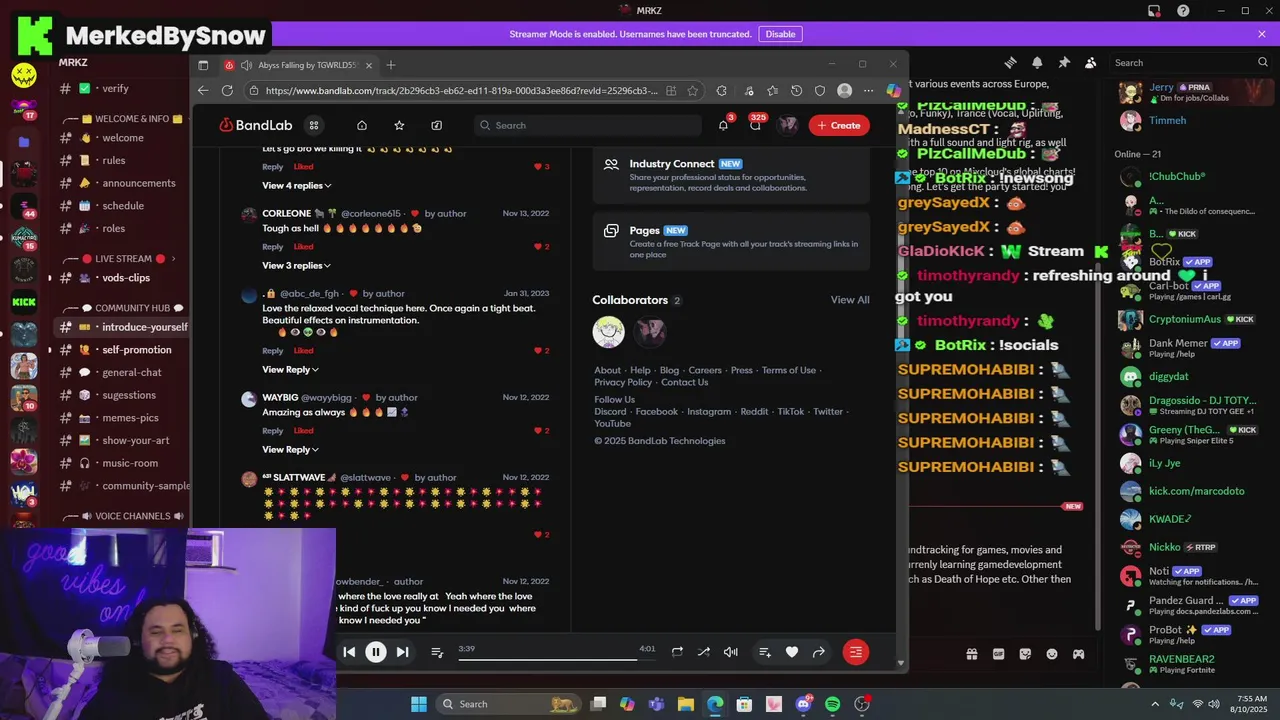Share the playing track arrow icon

[x=819, y=652]
